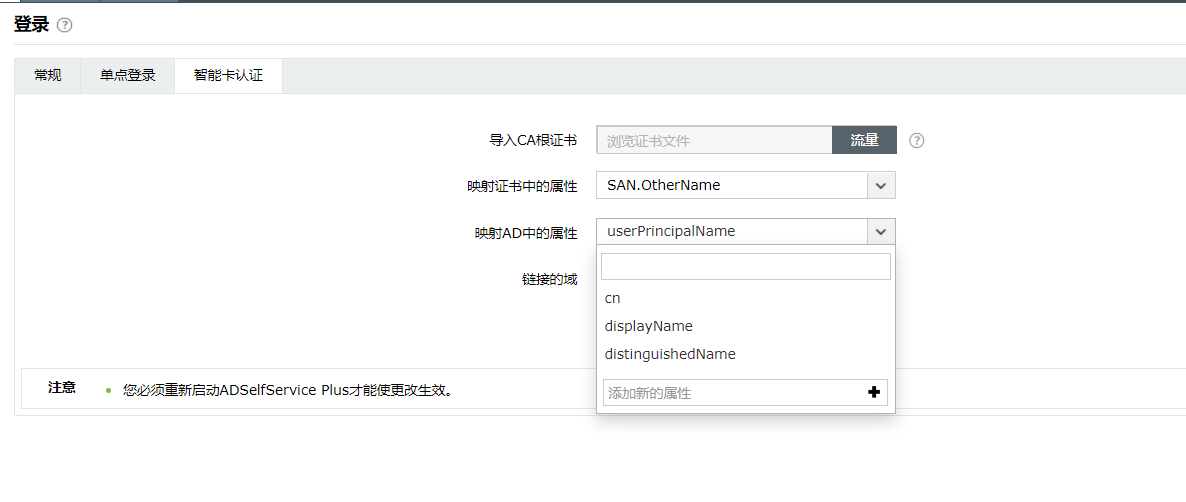Click the help icon next to 流量 button
This screenshot has width=1186, height=502.
click(916, 141)
